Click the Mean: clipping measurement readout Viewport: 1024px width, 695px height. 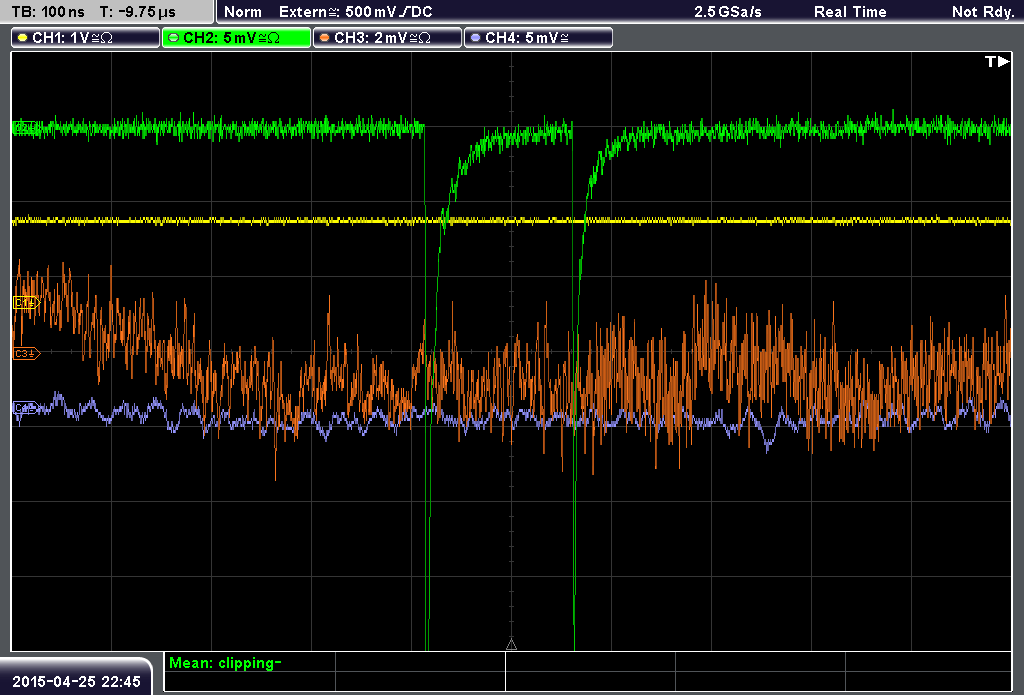[225, 663]
